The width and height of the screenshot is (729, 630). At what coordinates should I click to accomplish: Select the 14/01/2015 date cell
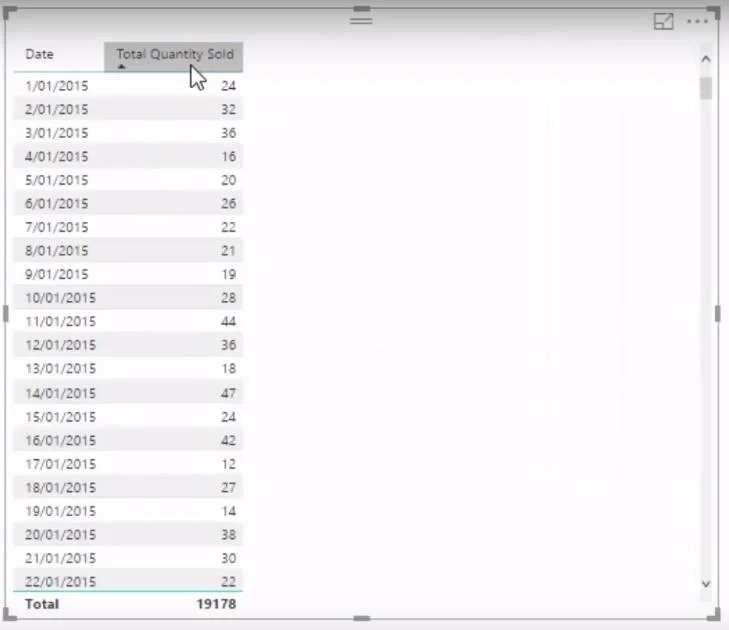point(60,393)
